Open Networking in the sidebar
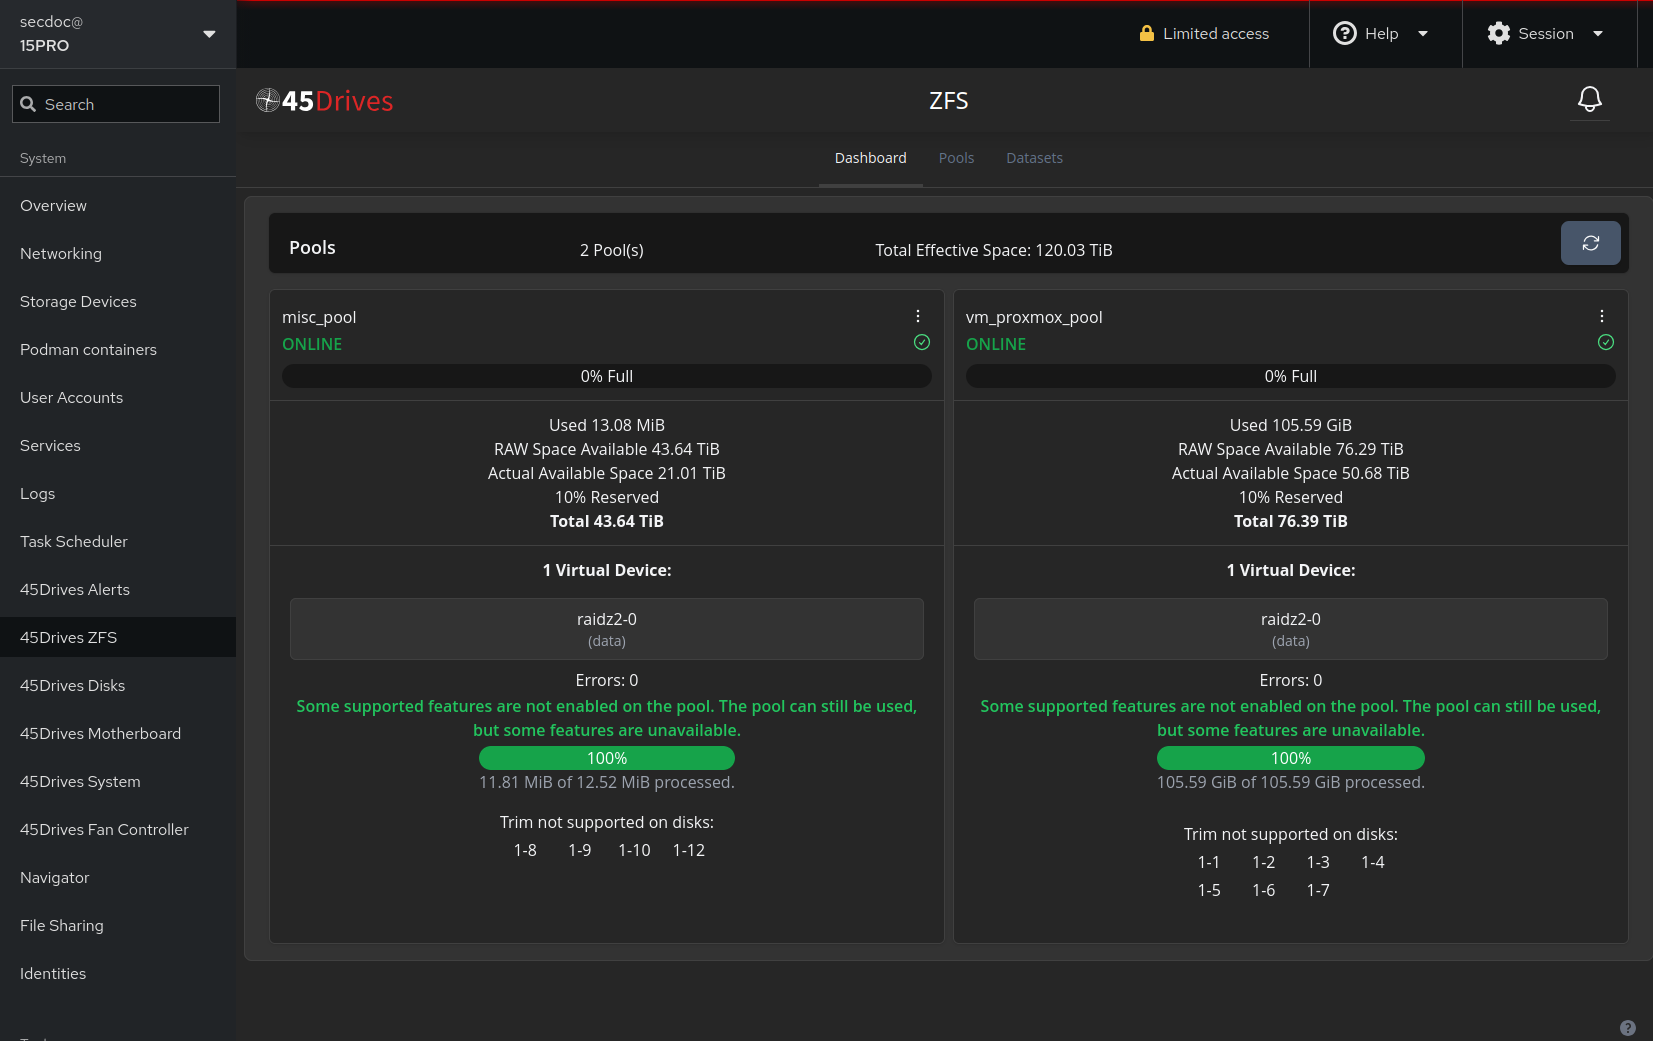Viewport: 1653px width, 1041px height. pos(118,253)
